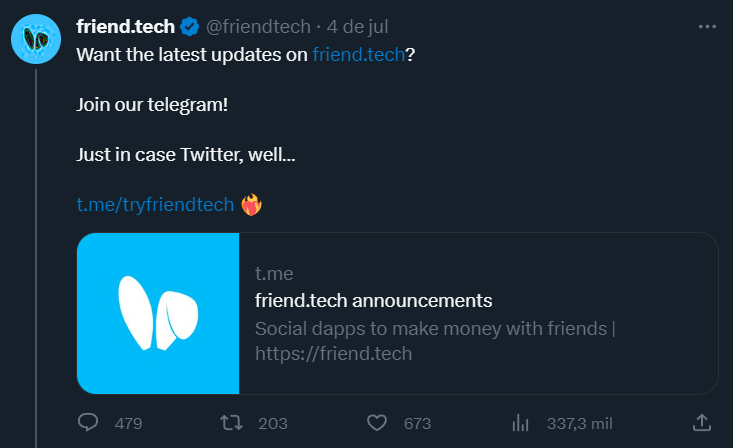Follow the blue friend.tech link in text

[359, 54]
